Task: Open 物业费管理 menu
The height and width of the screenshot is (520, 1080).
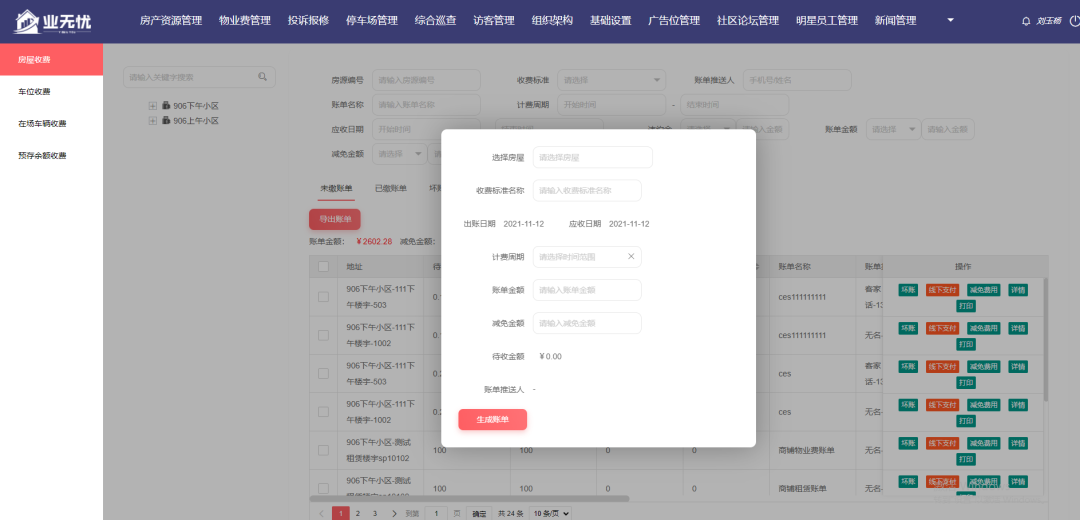Action: tap(245, 21)
